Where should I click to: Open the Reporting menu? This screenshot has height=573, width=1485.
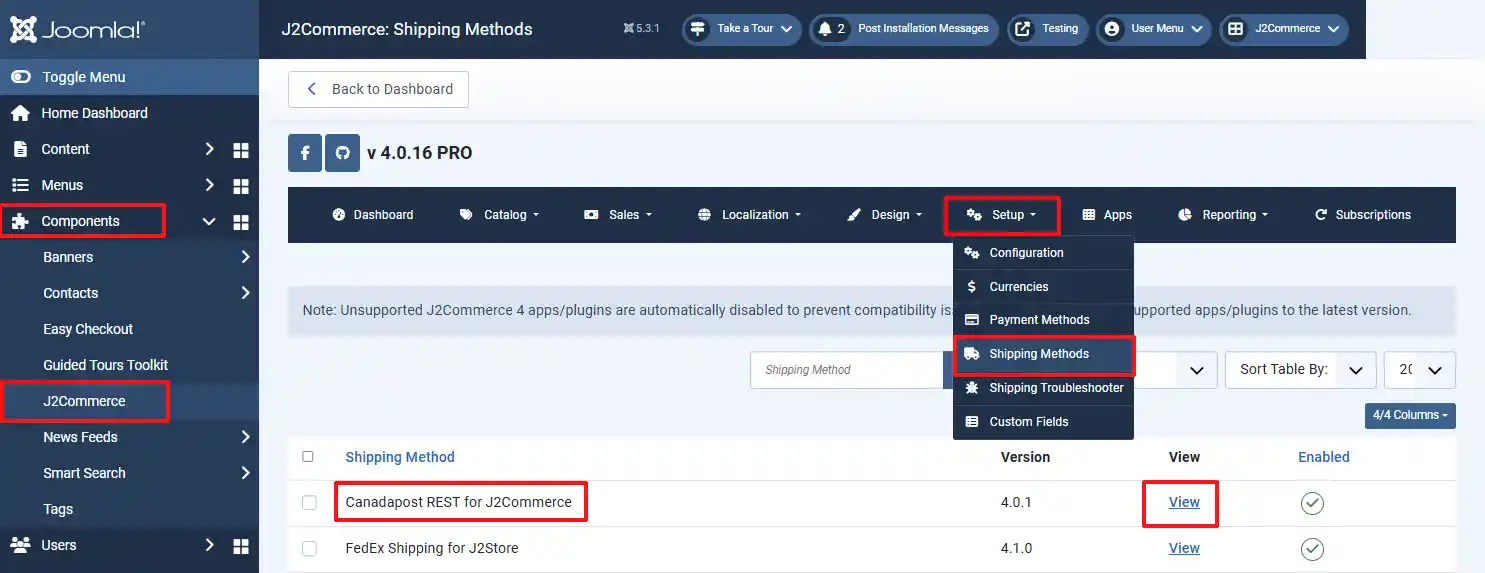(x=1223, y=215)
